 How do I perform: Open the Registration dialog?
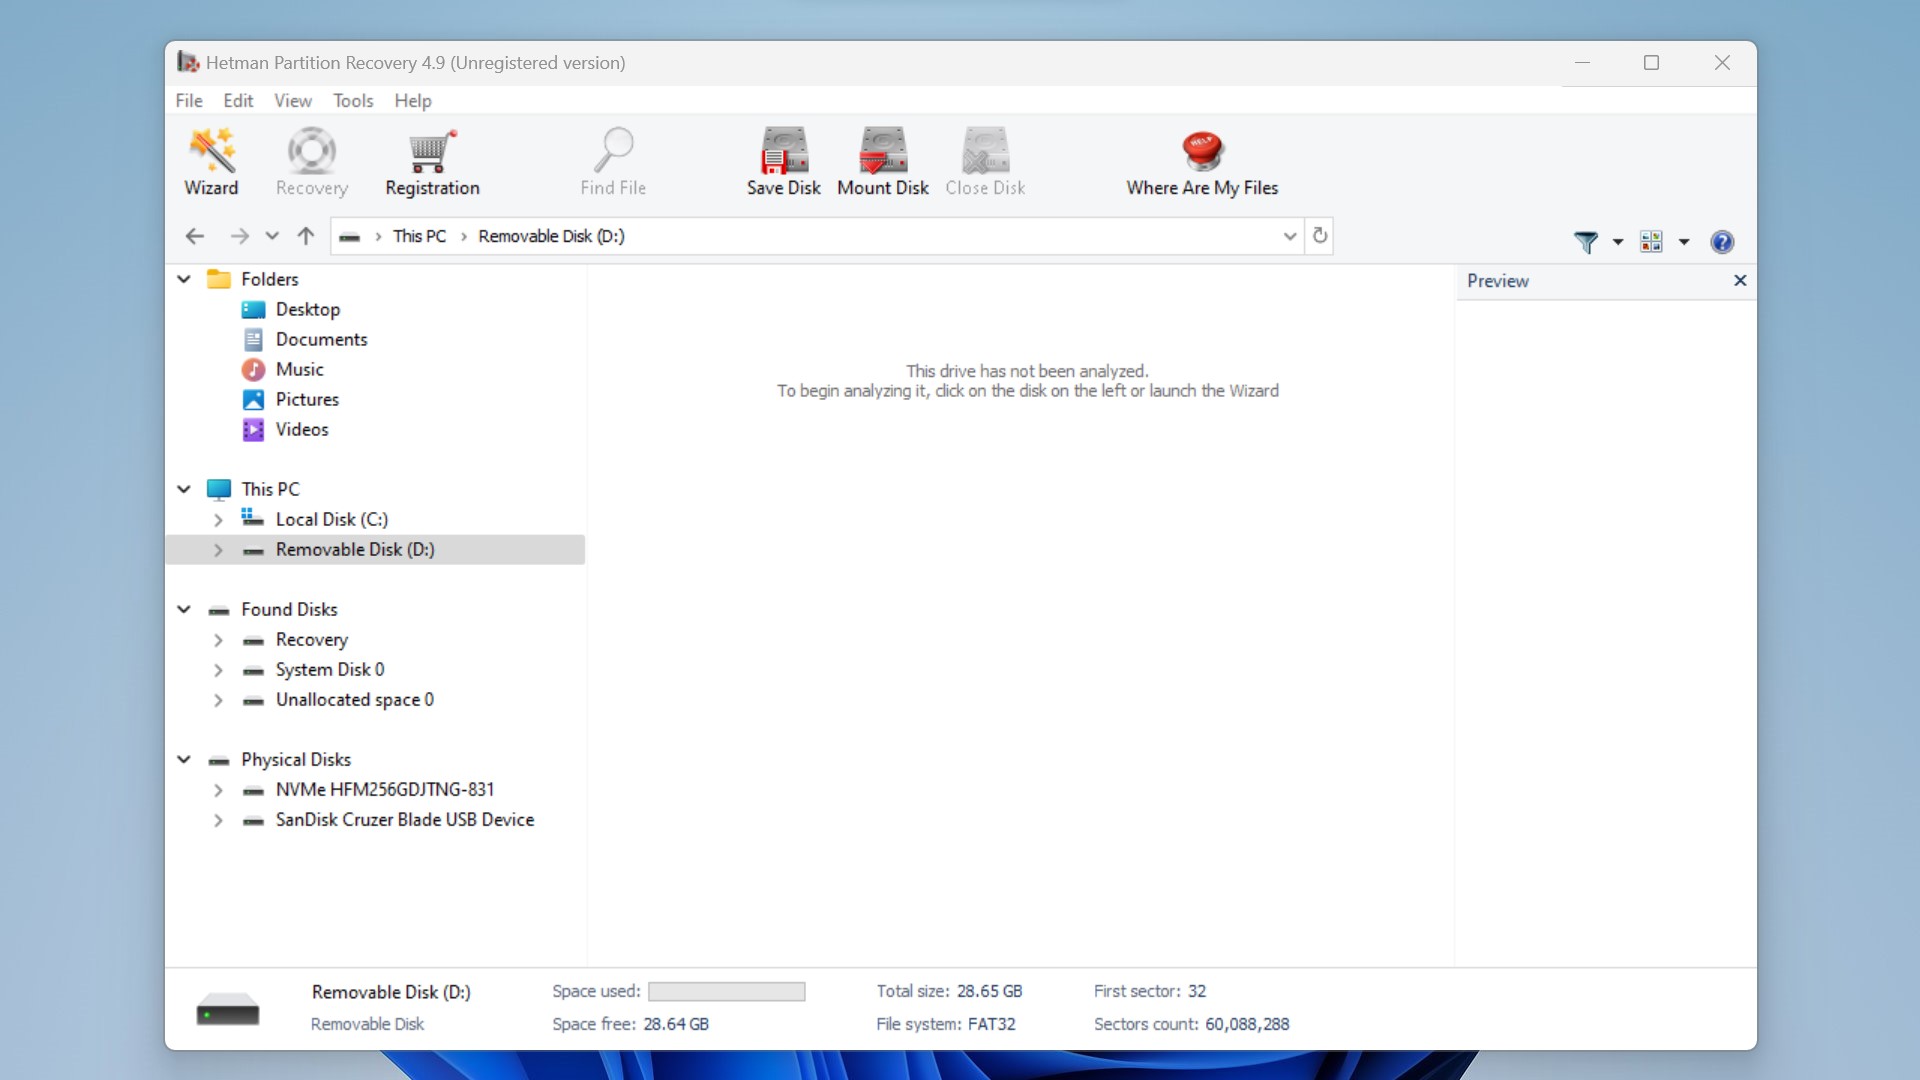pyautogui.click(x=431, y=158)
